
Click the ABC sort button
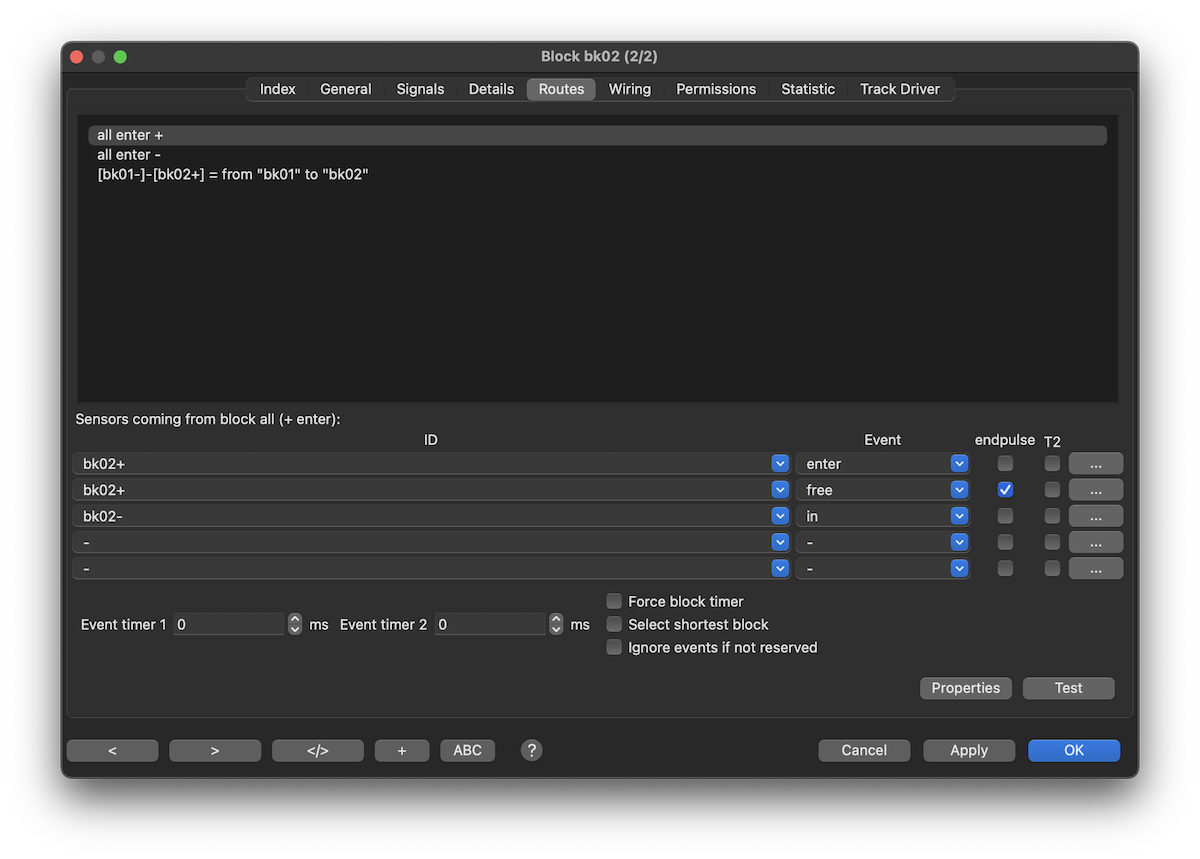click(x=467, y=750)
